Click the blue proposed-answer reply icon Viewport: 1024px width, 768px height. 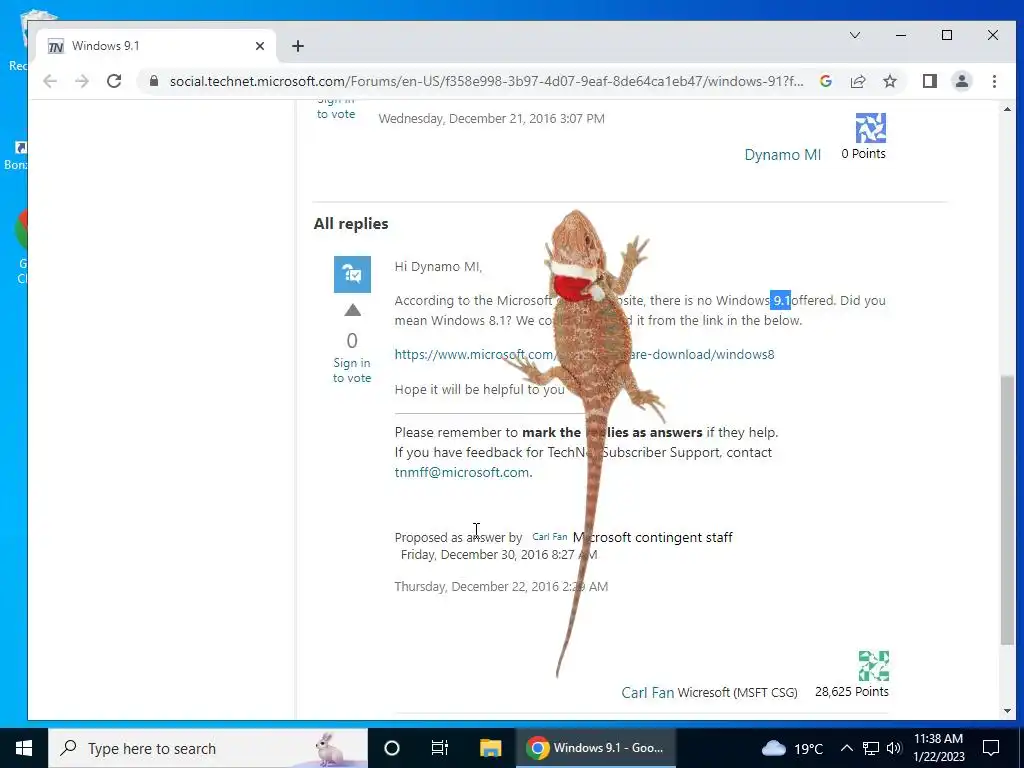tap(352, 274)
